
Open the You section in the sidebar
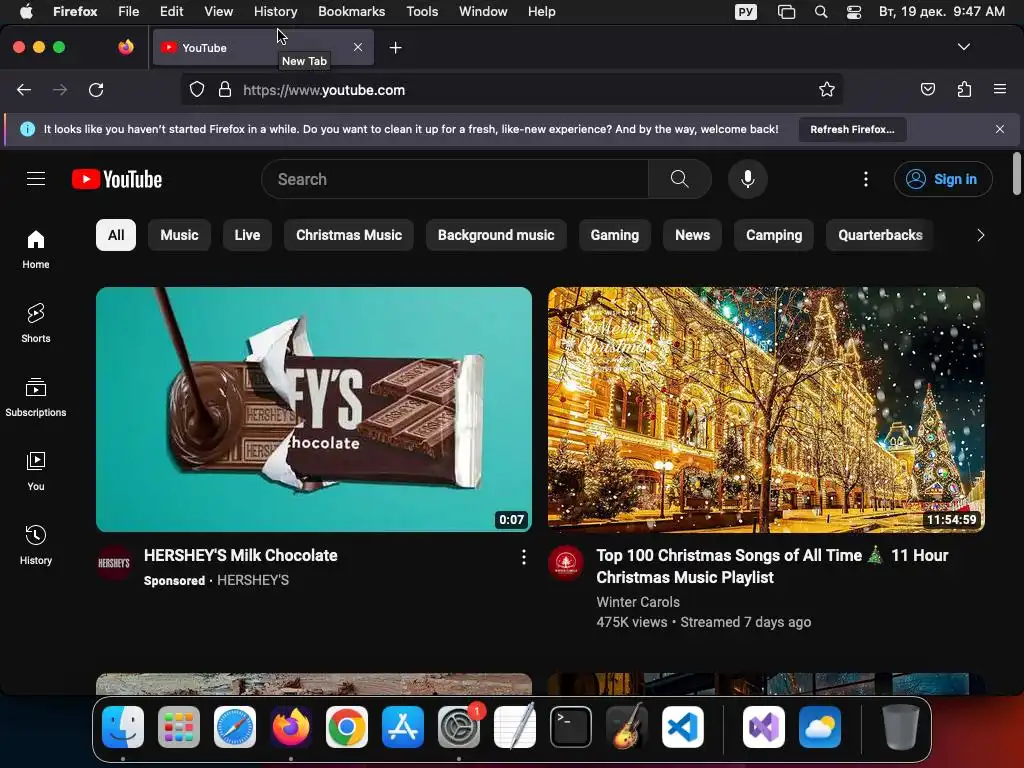pyautogui.click(x=36, y=471)
